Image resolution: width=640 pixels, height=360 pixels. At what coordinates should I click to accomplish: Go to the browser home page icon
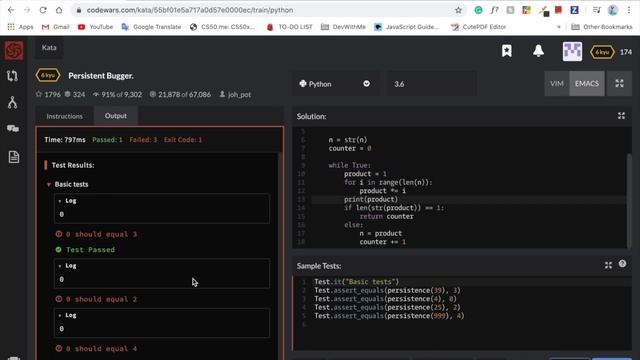[x=59, y=10]
